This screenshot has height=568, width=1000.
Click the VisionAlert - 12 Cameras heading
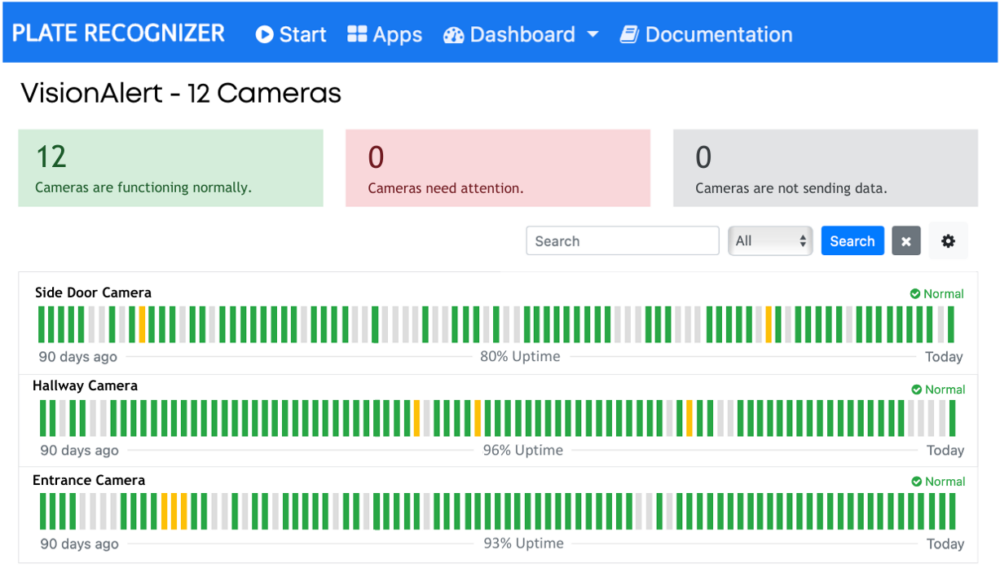pos(181,93)
